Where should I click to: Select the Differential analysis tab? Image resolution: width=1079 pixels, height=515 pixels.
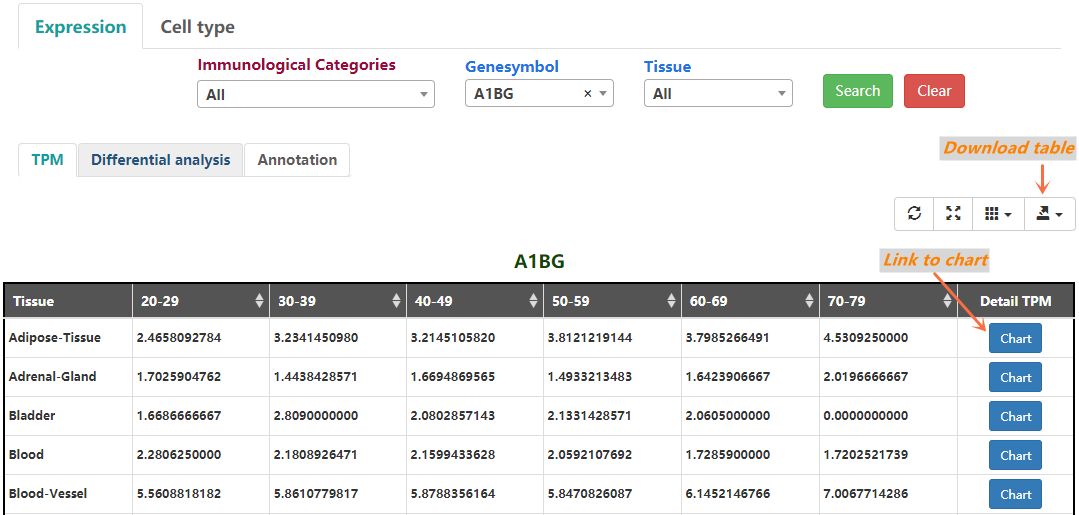coord(160,160)
